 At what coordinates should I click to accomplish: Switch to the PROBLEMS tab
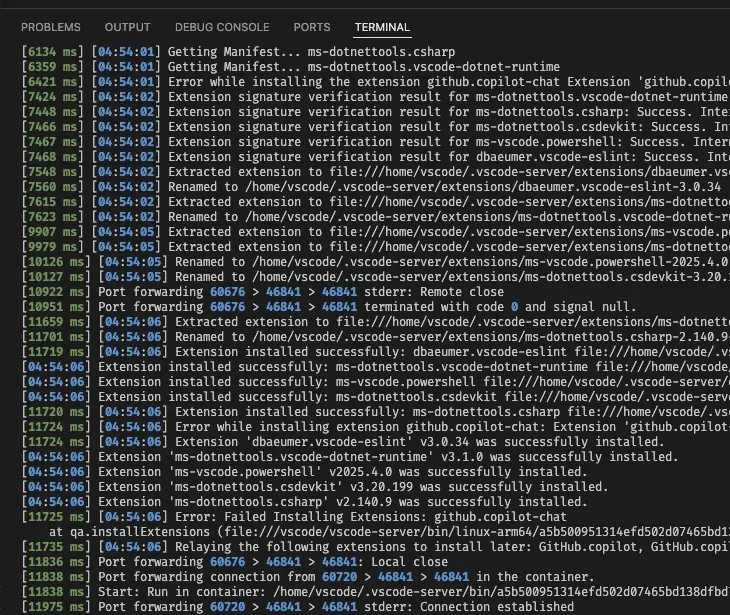[51, 27]
